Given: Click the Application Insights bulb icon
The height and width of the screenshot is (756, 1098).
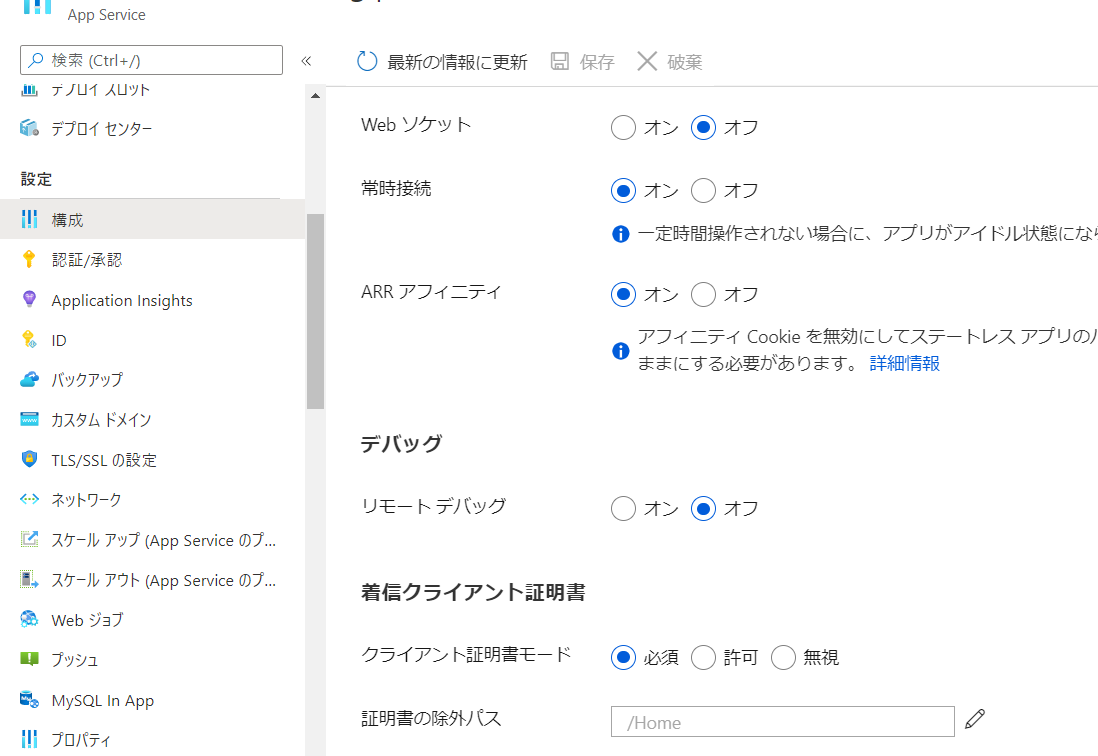Looking at the screenshot, I should pyautogui.click(x=29, y=300).
